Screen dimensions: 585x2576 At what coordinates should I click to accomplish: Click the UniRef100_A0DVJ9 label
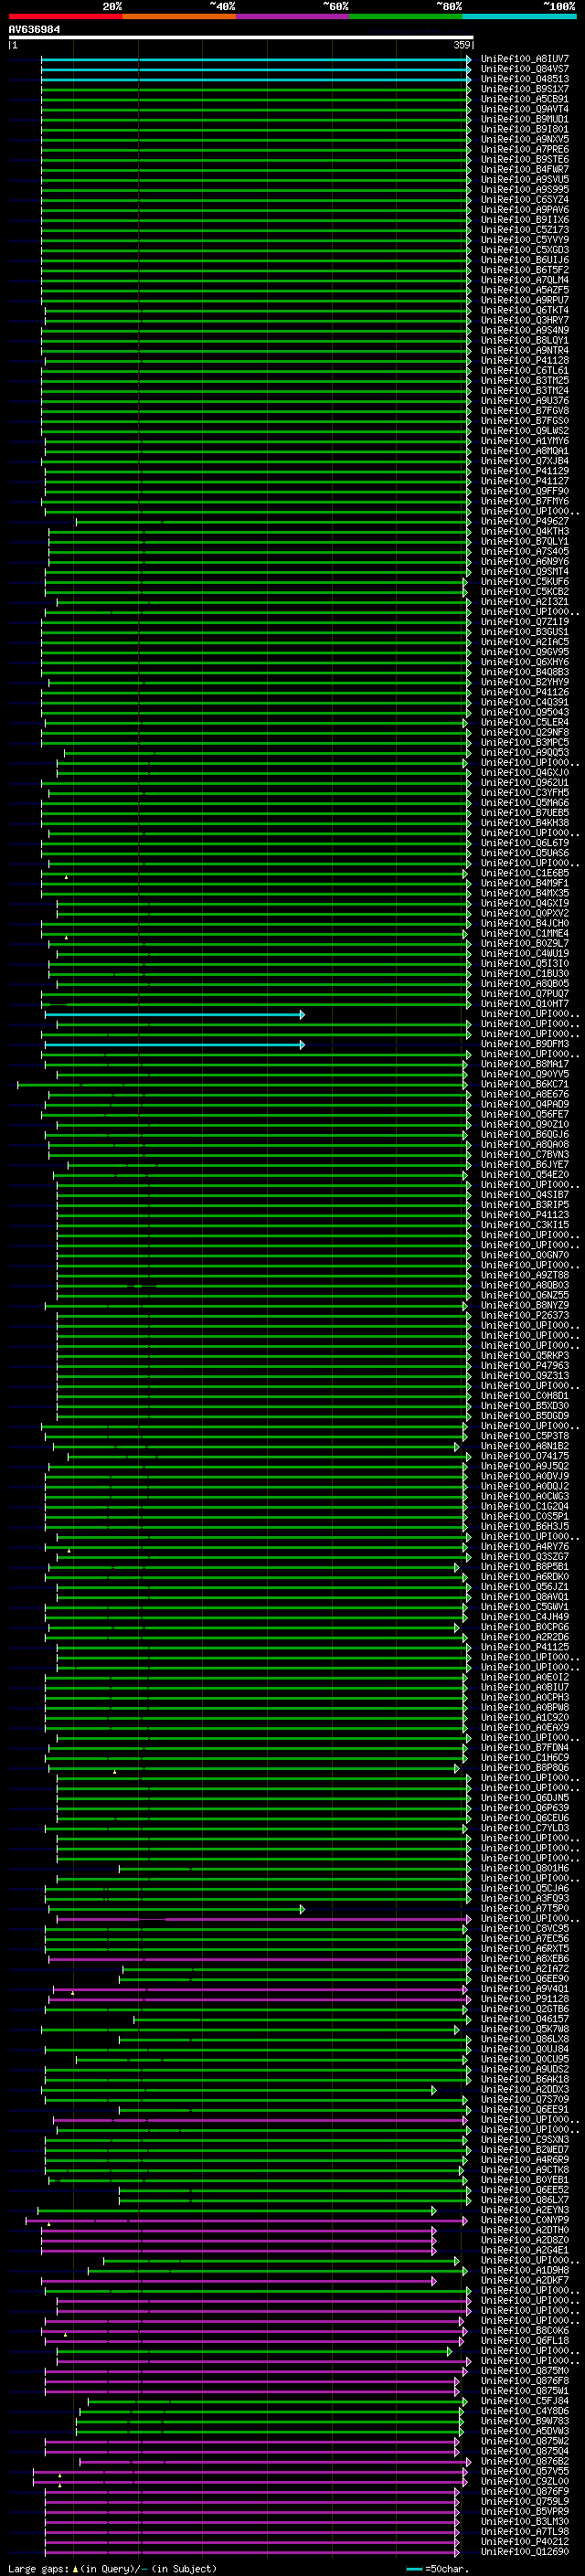525,1476
